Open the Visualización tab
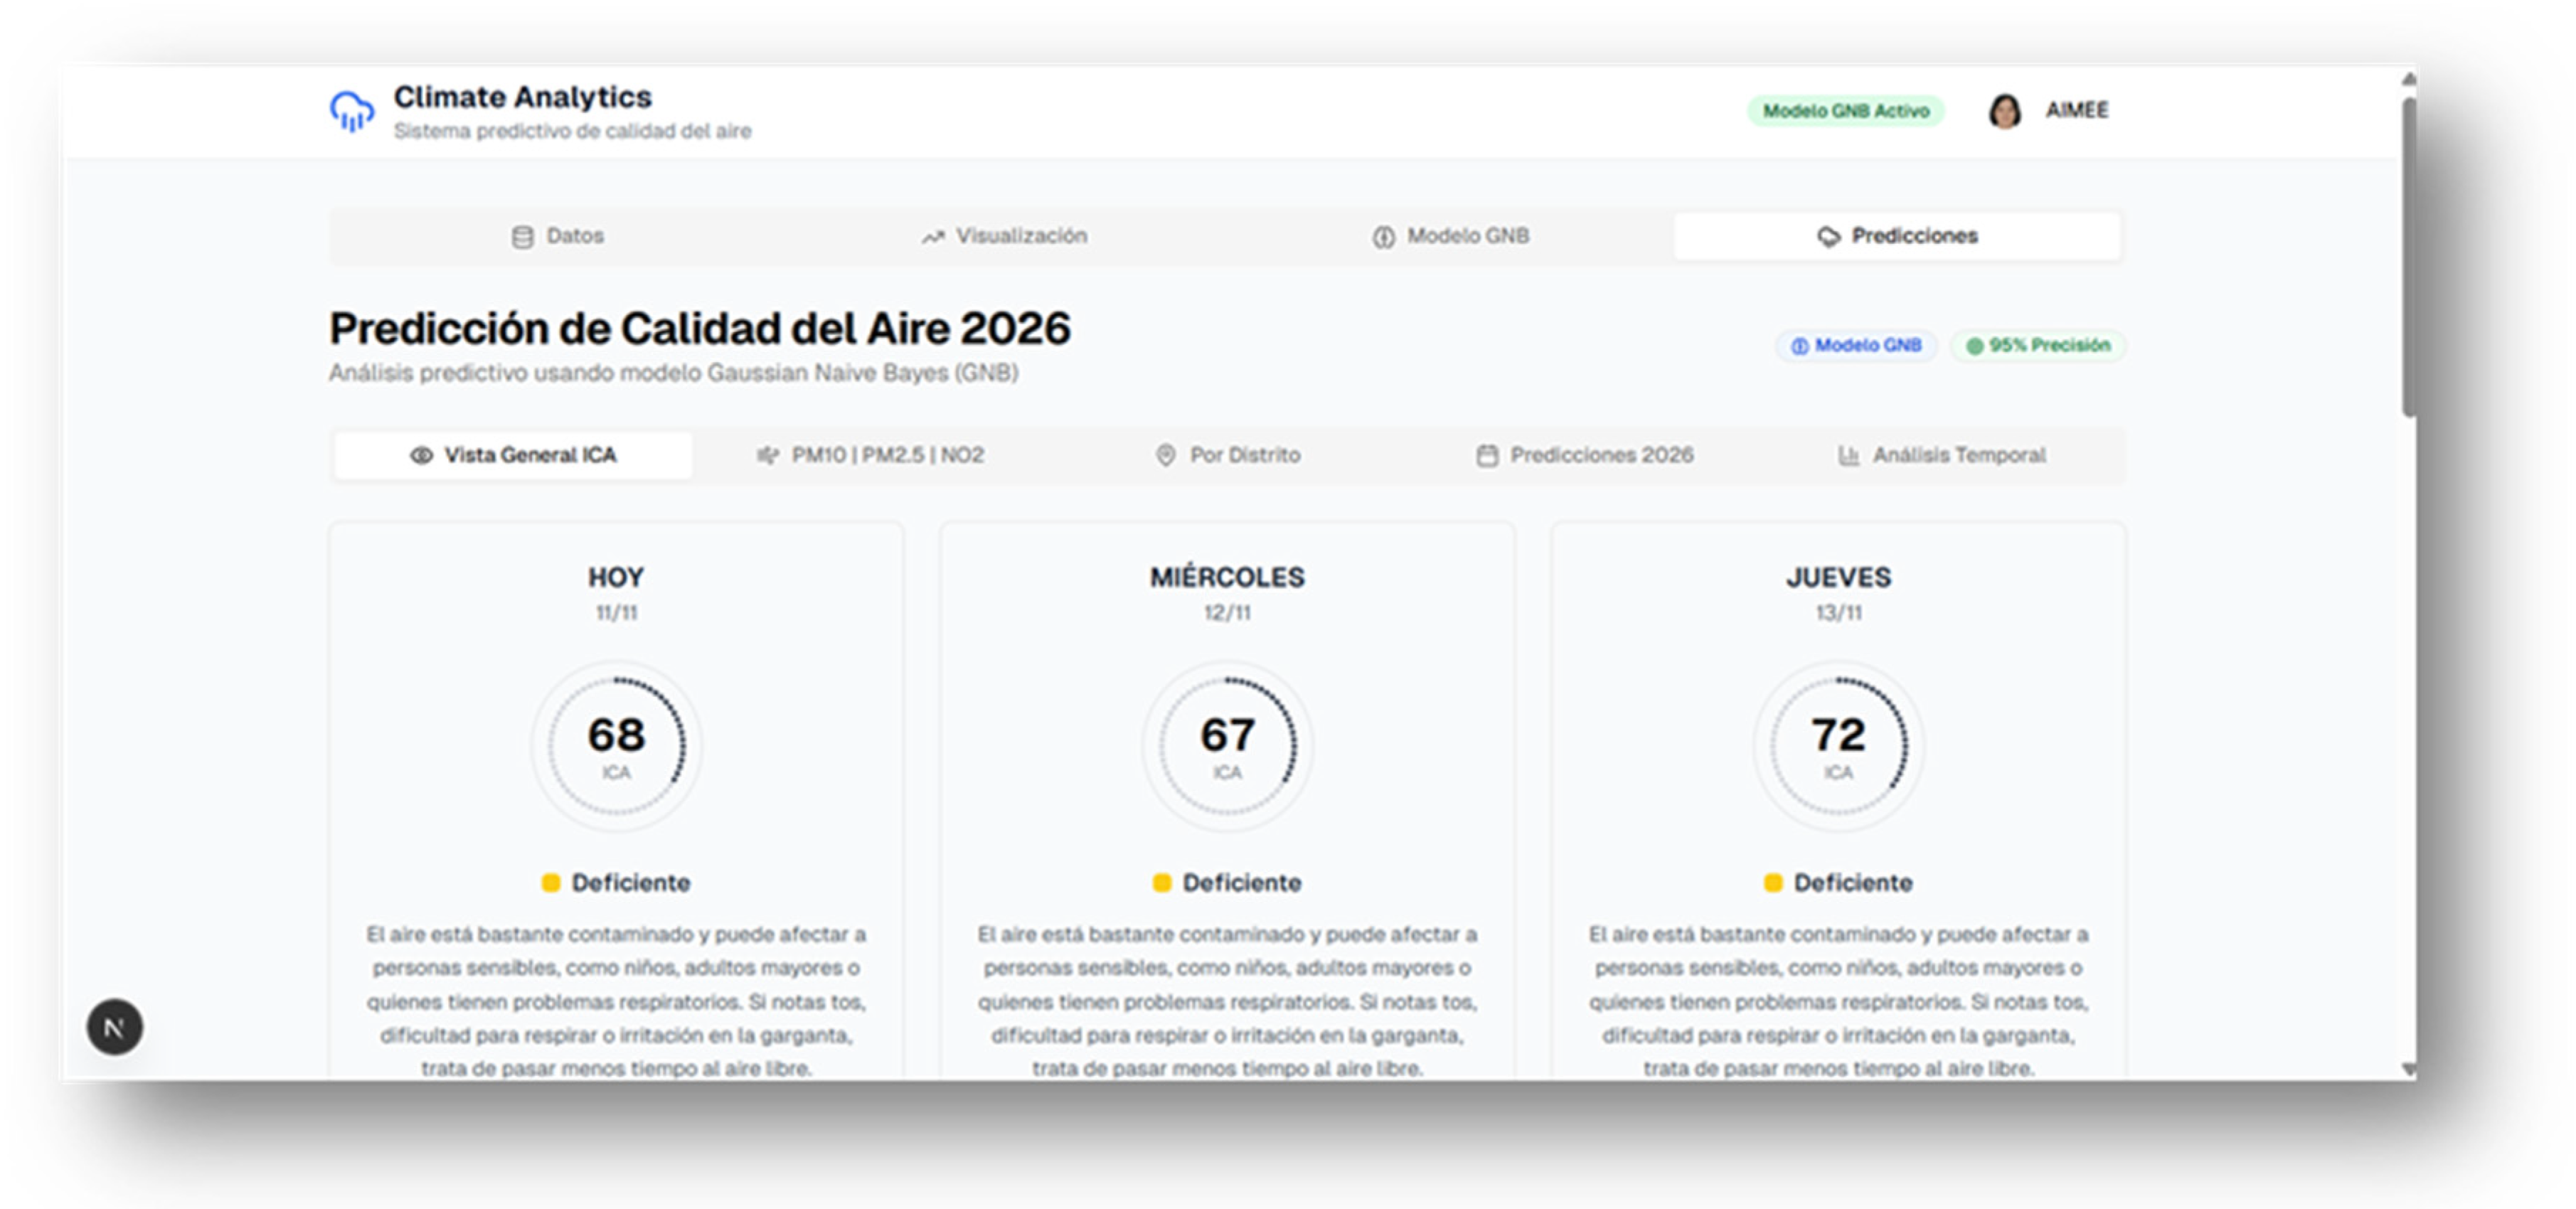 click(1003, 237)
